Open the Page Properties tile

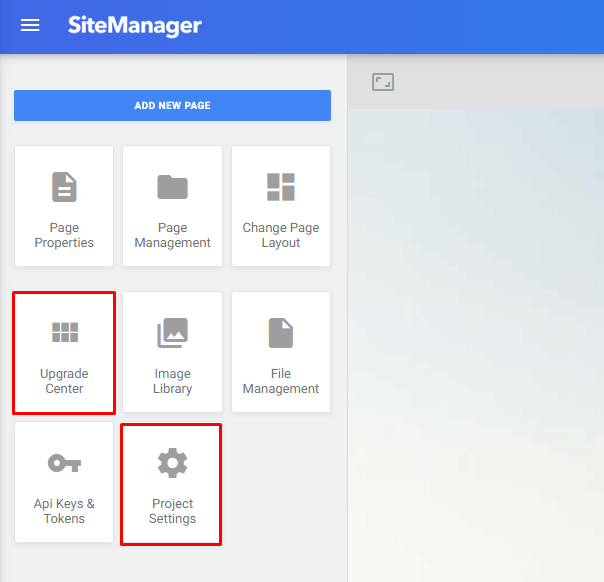(x=64, y=206)
